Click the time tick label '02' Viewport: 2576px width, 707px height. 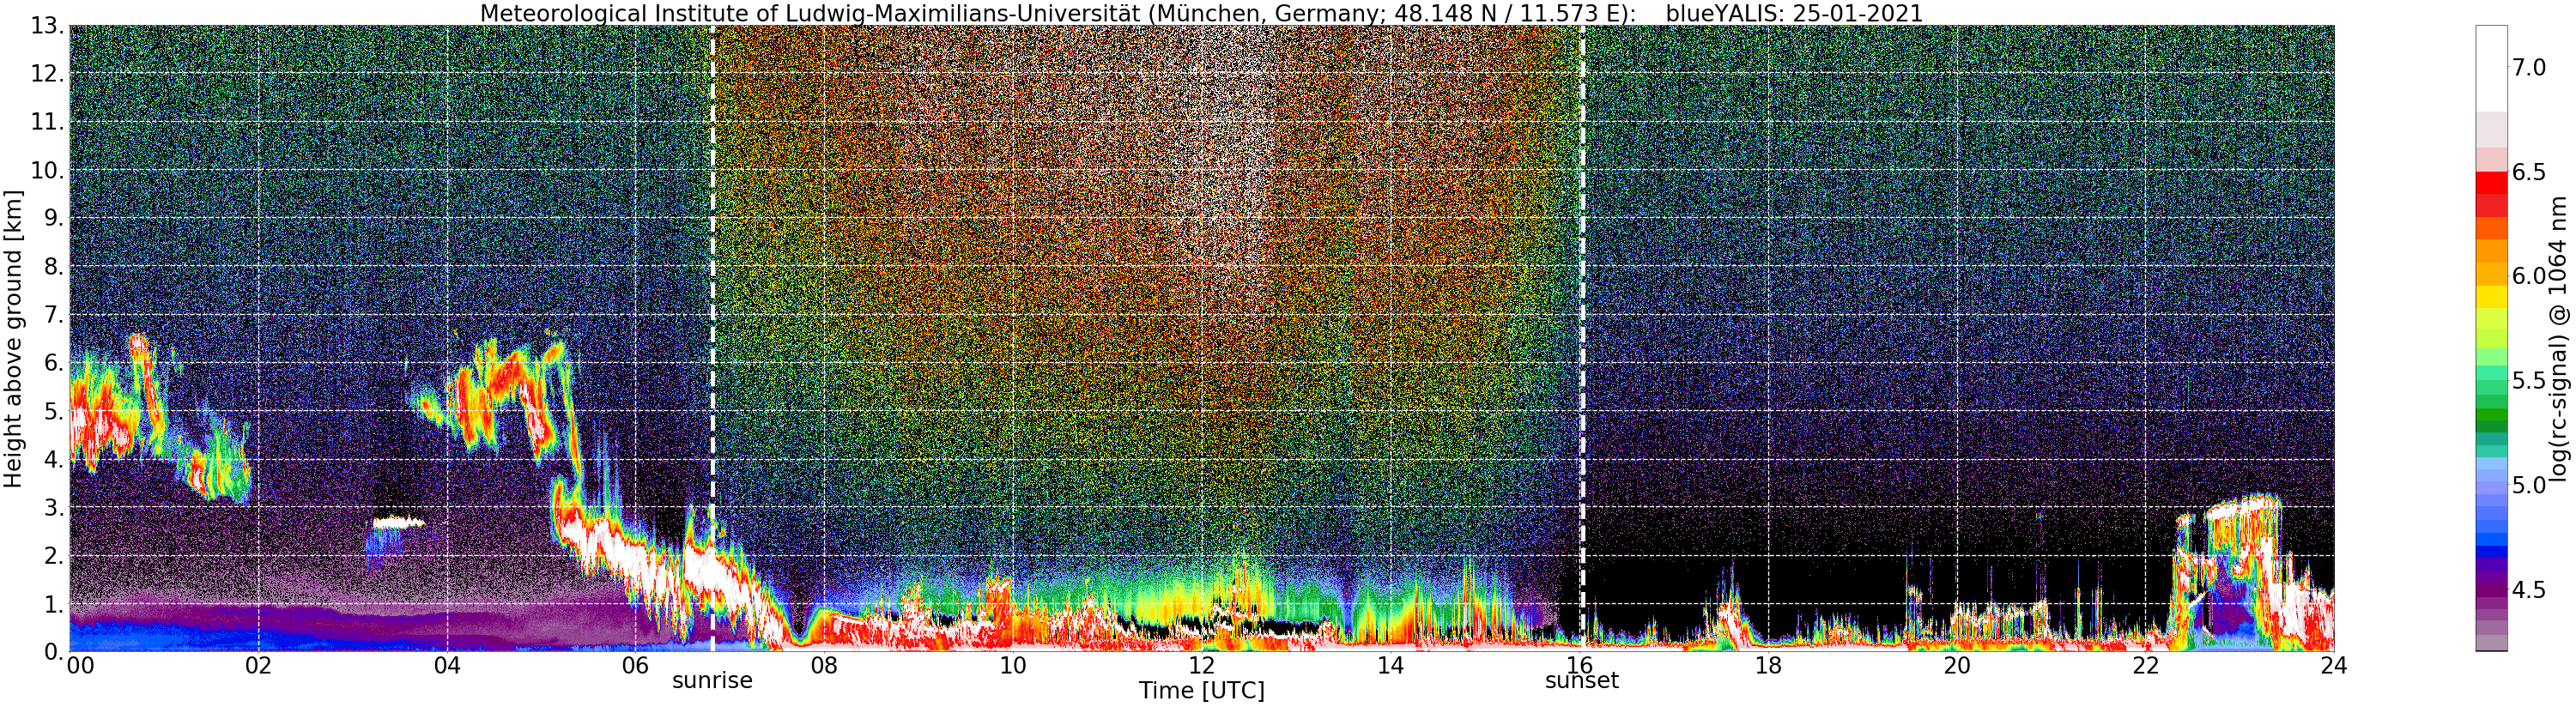pos(258,667)
